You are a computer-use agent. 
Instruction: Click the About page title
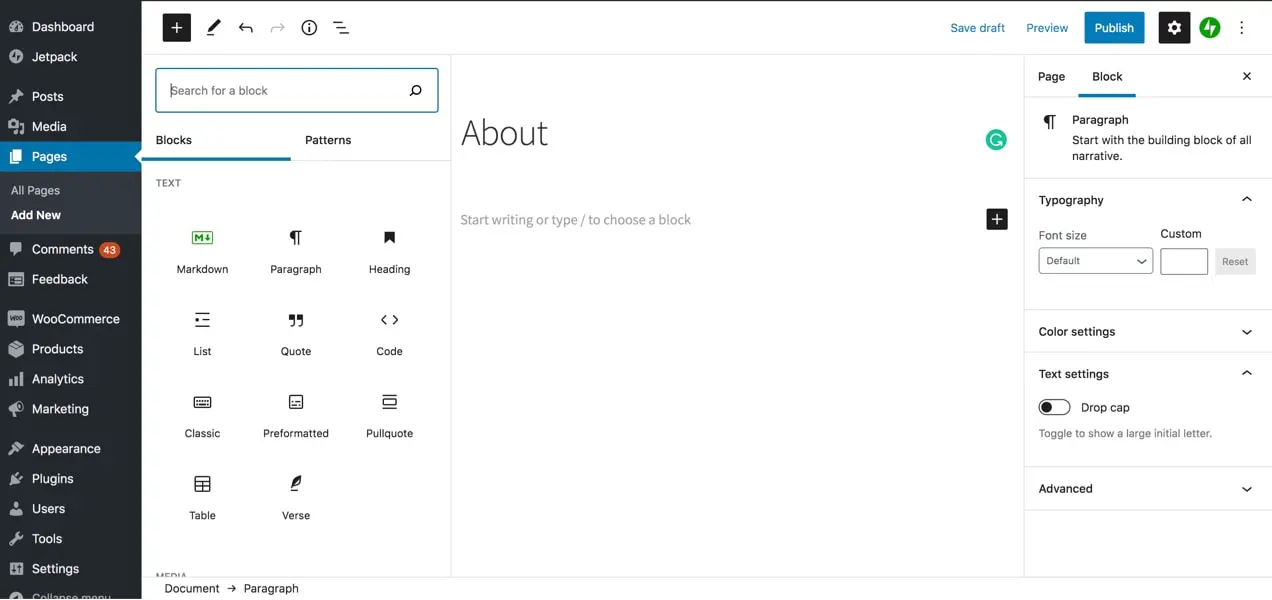point(504,133)
